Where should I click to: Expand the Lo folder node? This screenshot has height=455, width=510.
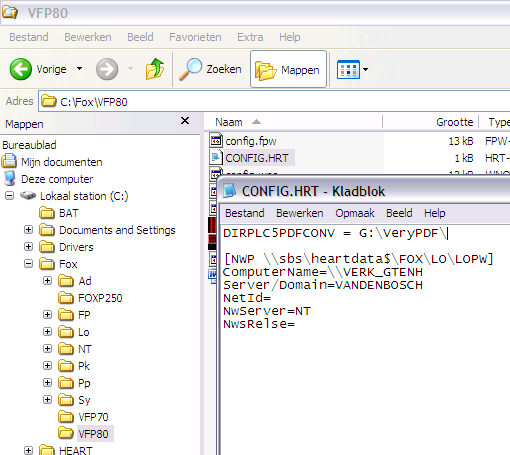(x=48, y=332)
